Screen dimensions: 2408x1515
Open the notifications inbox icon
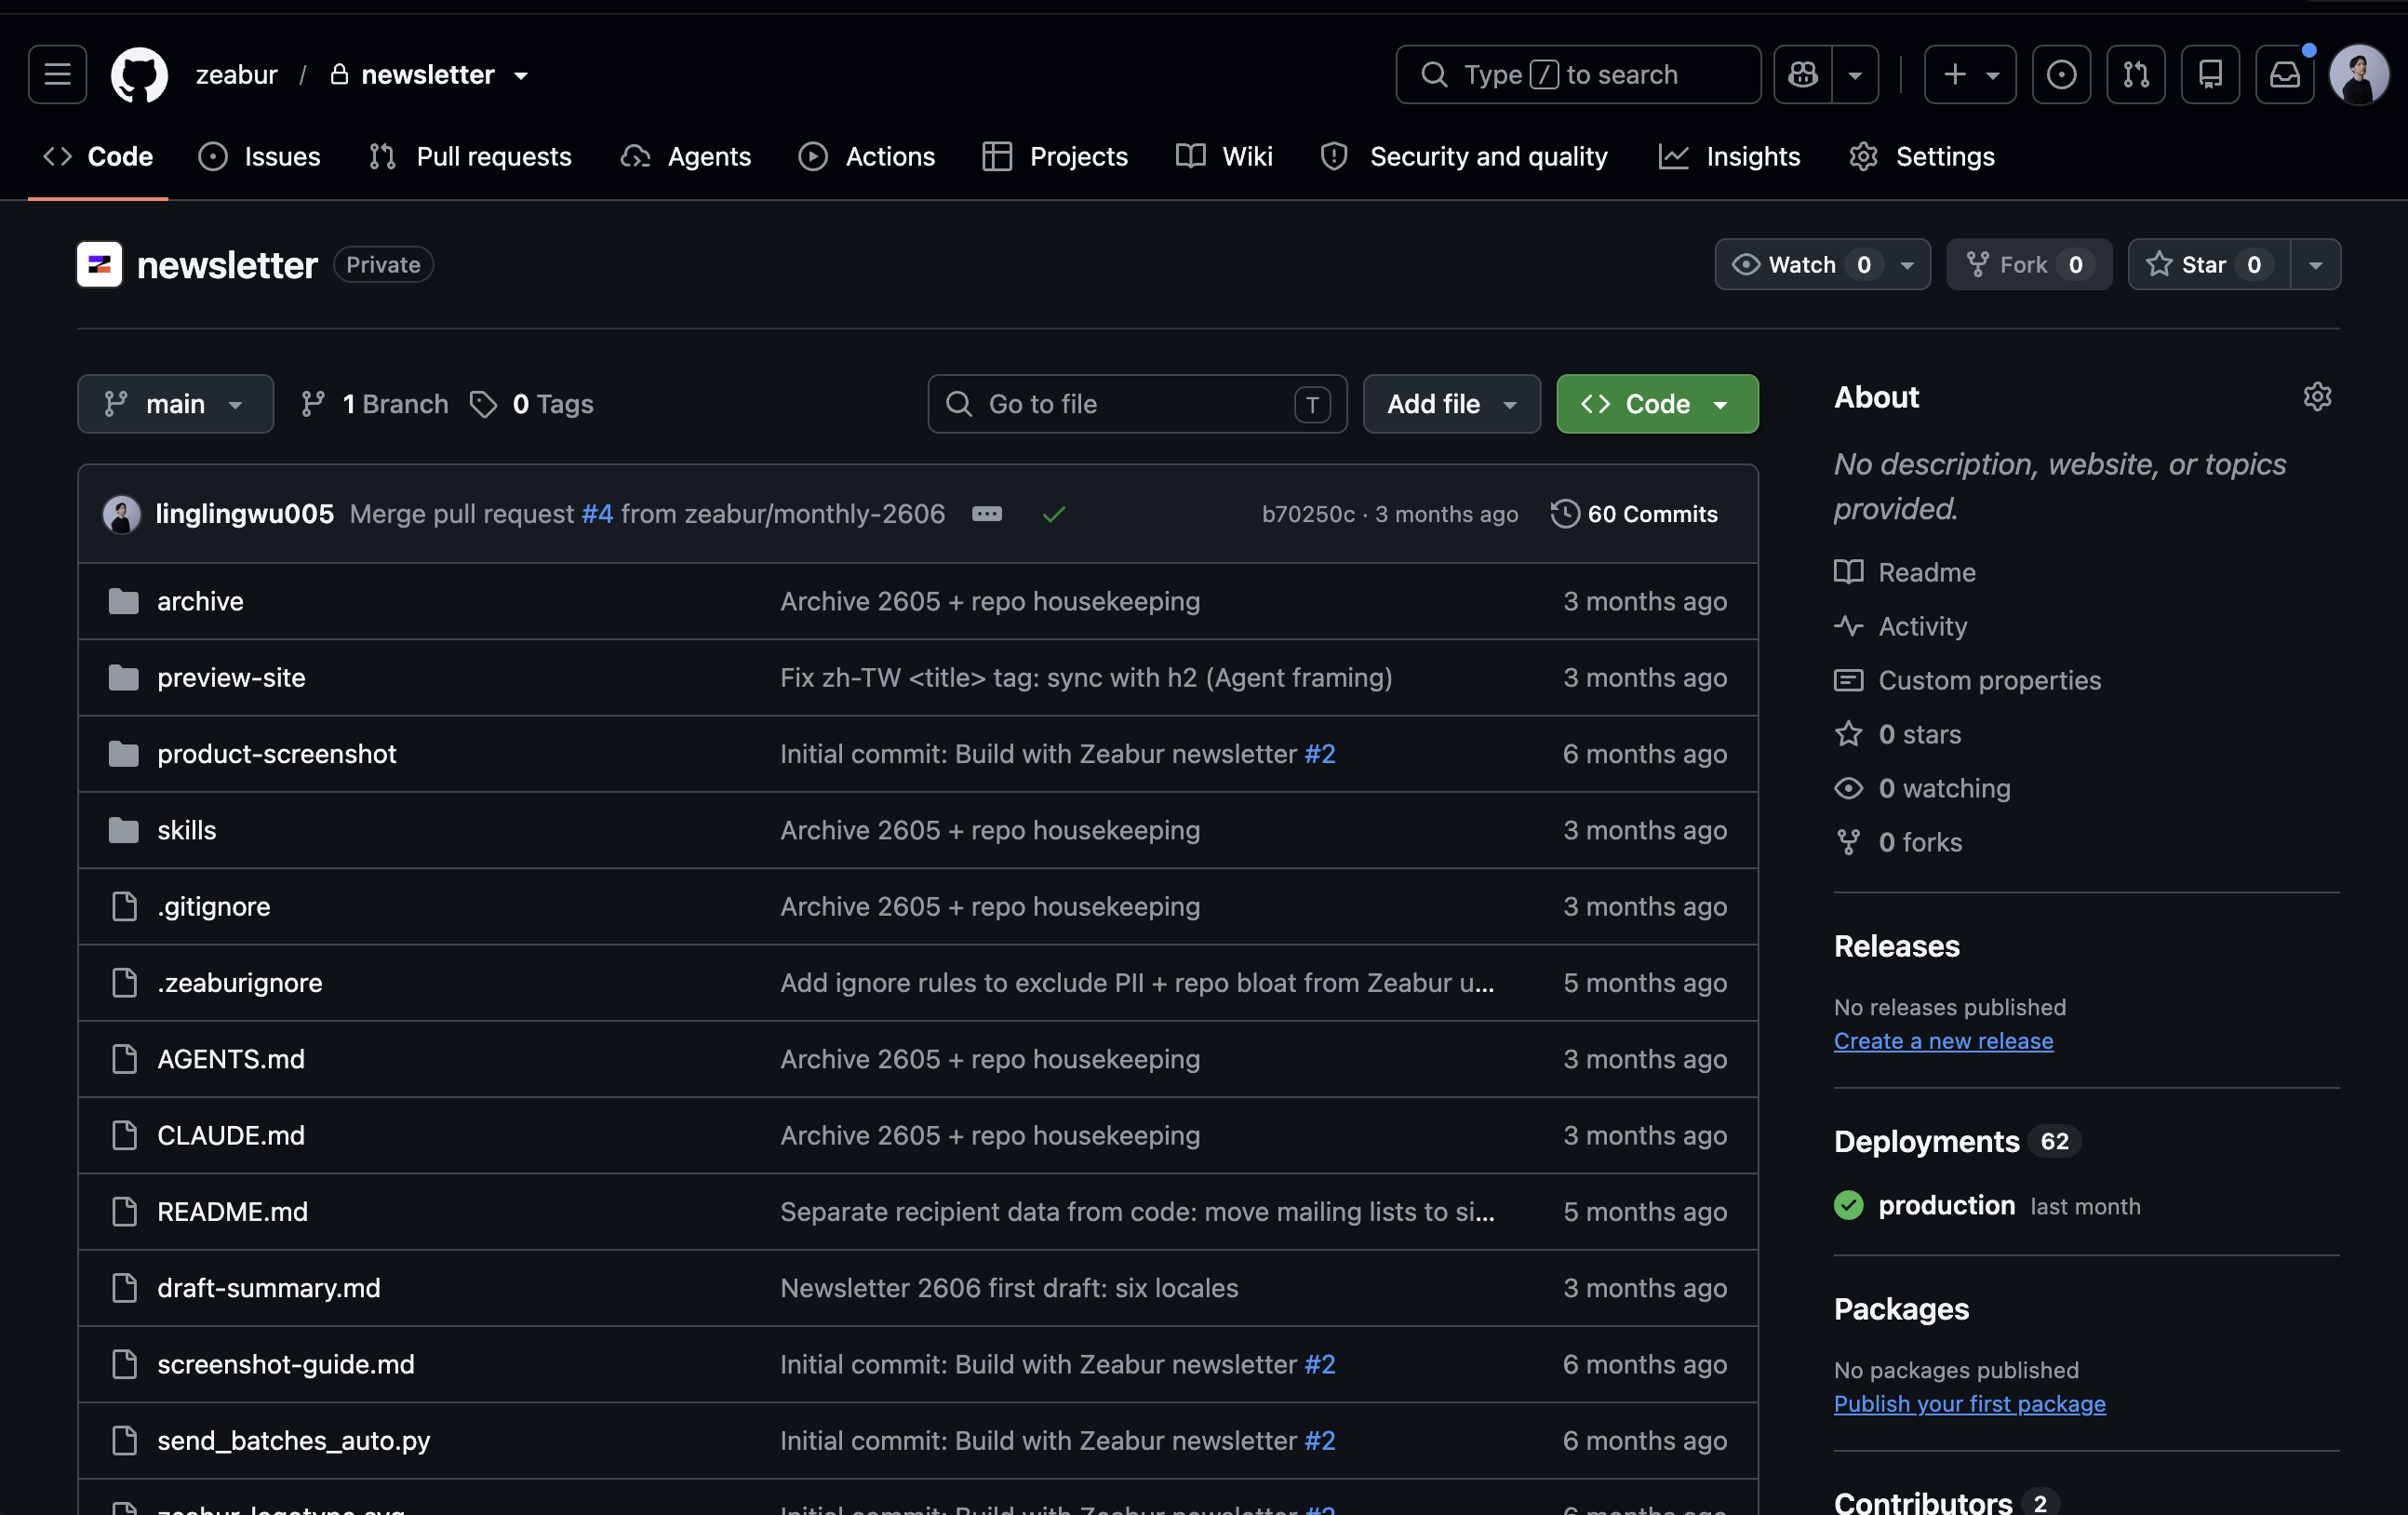2285,74
